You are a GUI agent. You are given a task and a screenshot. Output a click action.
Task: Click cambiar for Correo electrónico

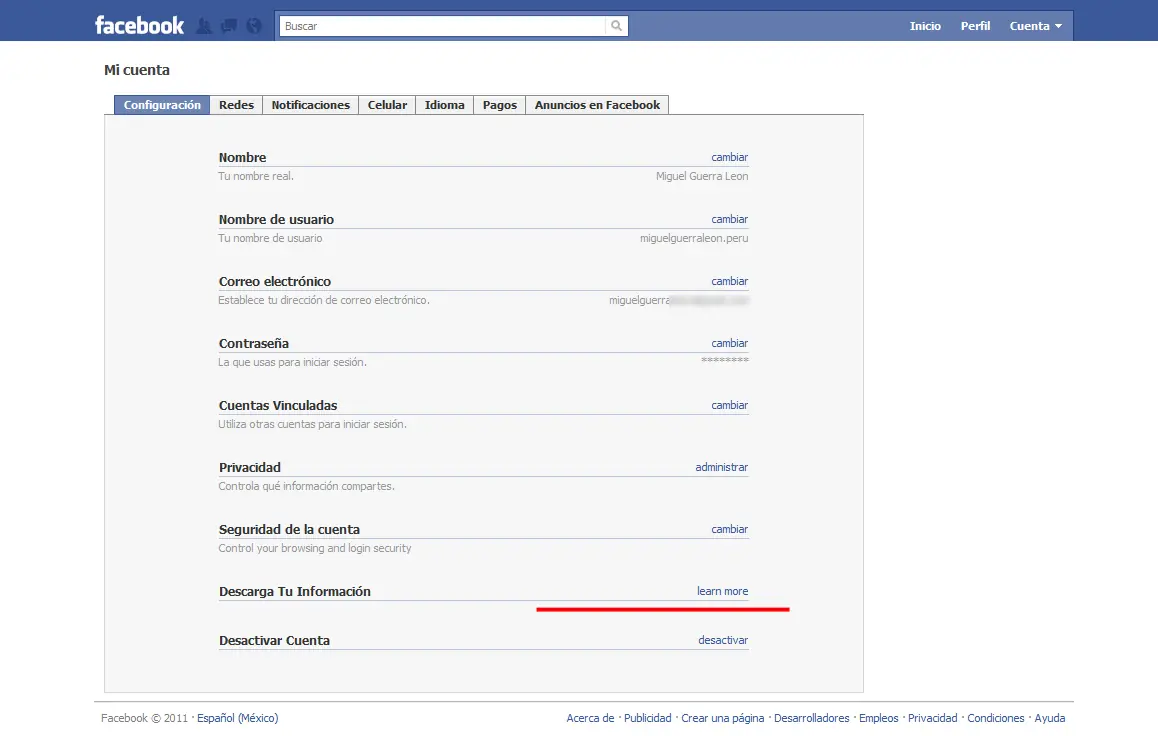[x=730, y=281]
